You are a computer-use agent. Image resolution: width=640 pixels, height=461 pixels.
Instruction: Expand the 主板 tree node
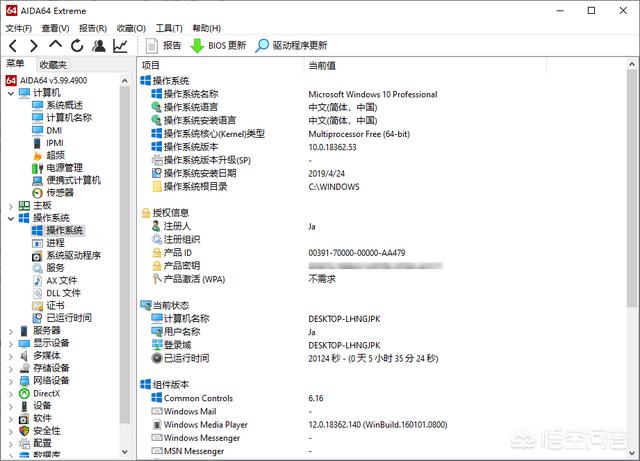[x=11, y=206]
